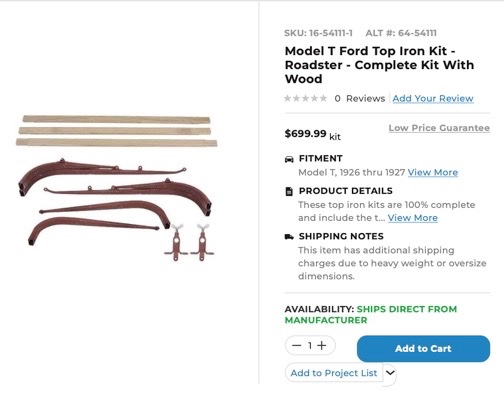Click the Shipping Notes truck icon

pos(289,237)
